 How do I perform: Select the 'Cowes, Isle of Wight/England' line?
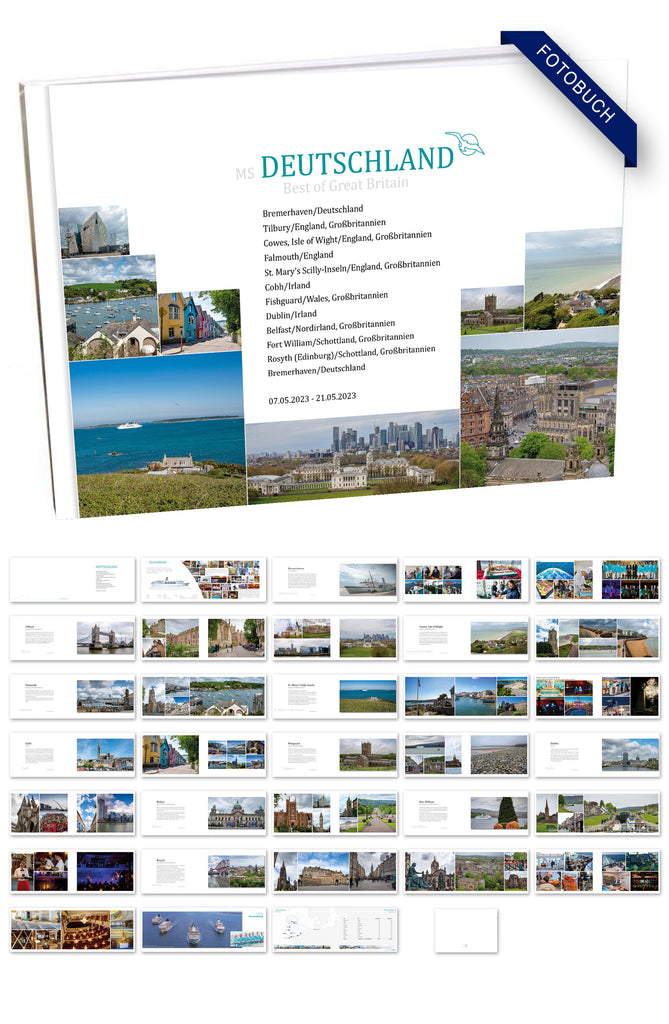pos(348,238)
